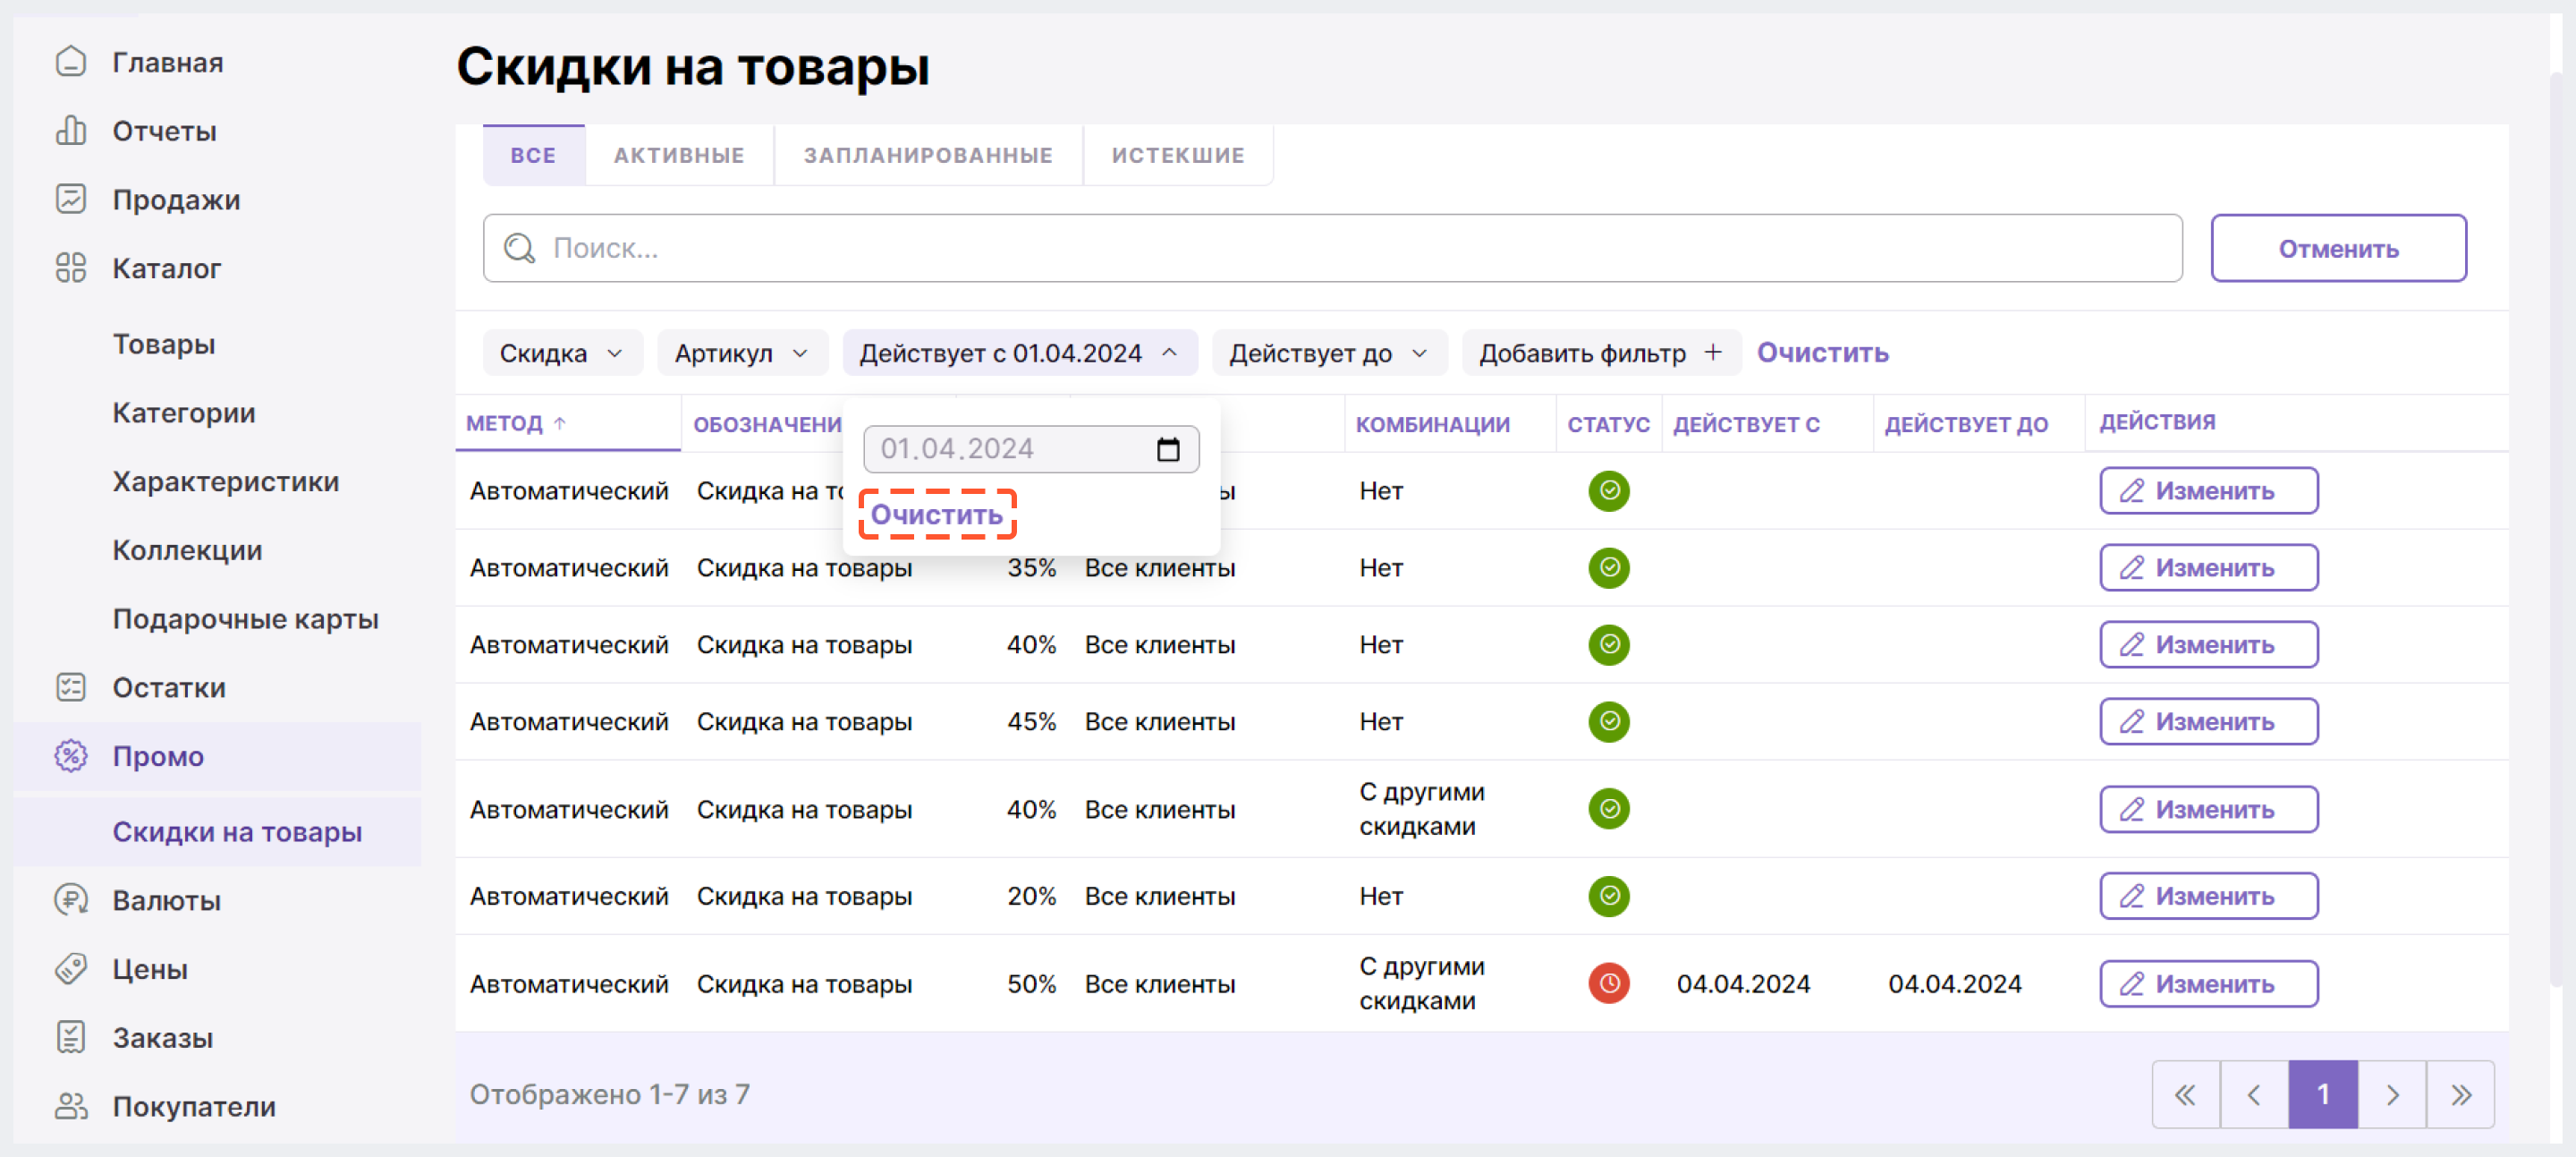The width and height of the screenshot is (2576, 1157).
Task: Open the Скидка filter dropdown
Action: [x=562, y=353]
